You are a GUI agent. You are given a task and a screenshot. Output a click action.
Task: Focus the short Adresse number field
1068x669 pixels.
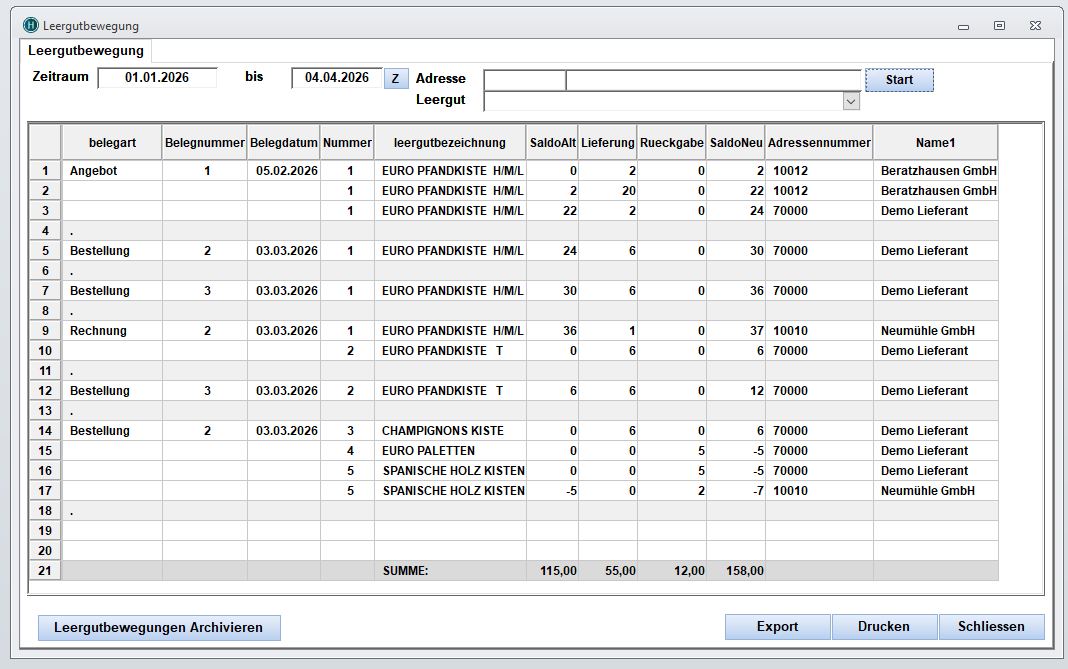pos(524,80)
